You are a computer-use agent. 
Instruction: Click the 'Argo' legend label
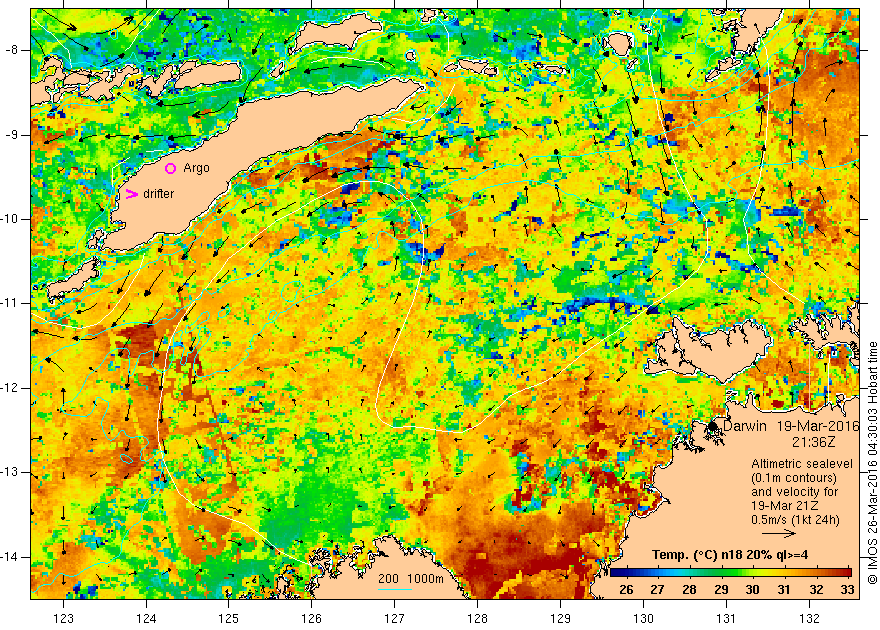tap(196, 168)
